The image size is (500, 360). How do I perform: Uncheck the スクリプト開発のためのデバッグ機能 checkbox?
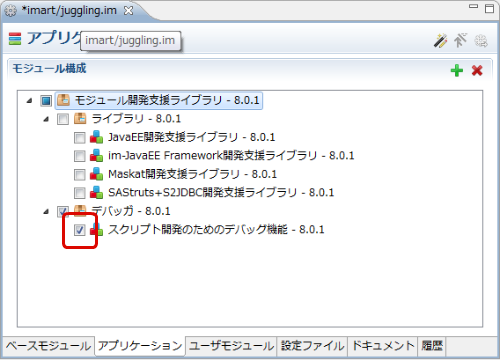click(80, 230)
